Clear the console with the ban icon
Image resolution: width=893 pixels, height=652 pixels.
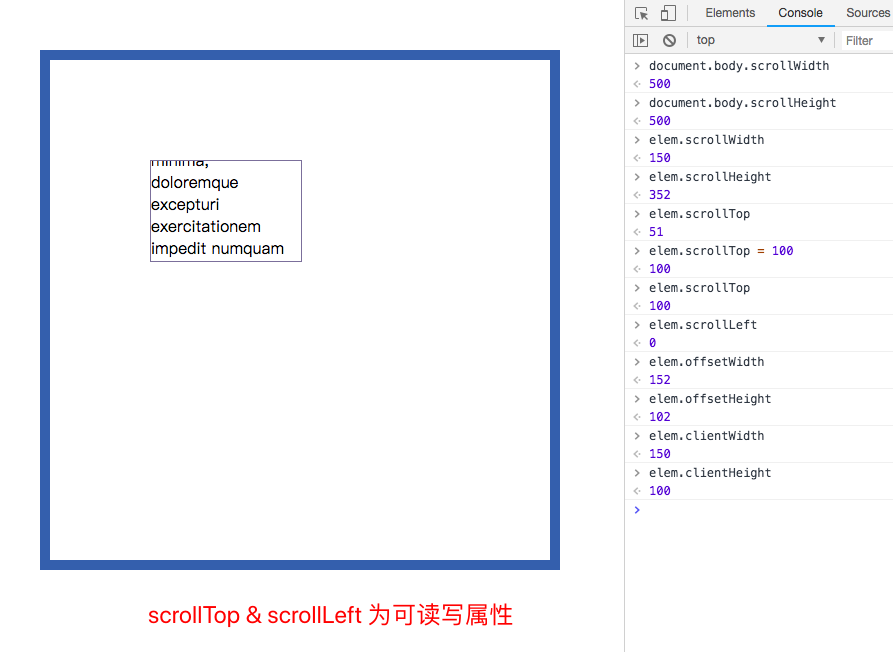pos(669,40)
